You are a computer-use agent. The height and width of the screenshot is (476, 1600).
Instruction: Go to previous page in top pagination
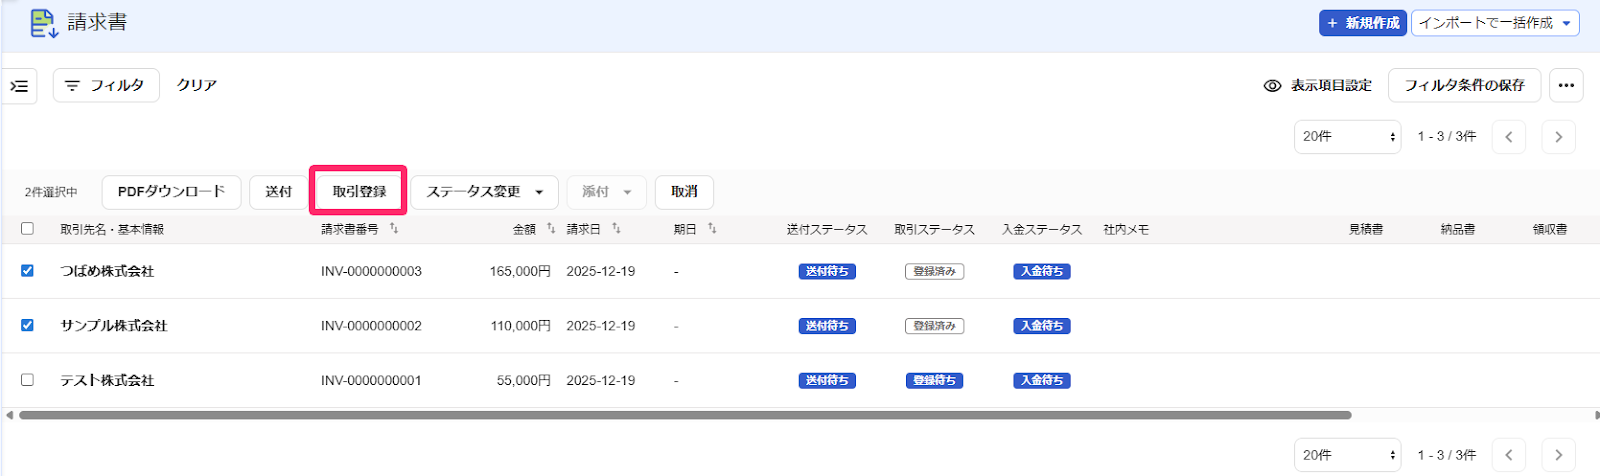(x=1508, y=137)
